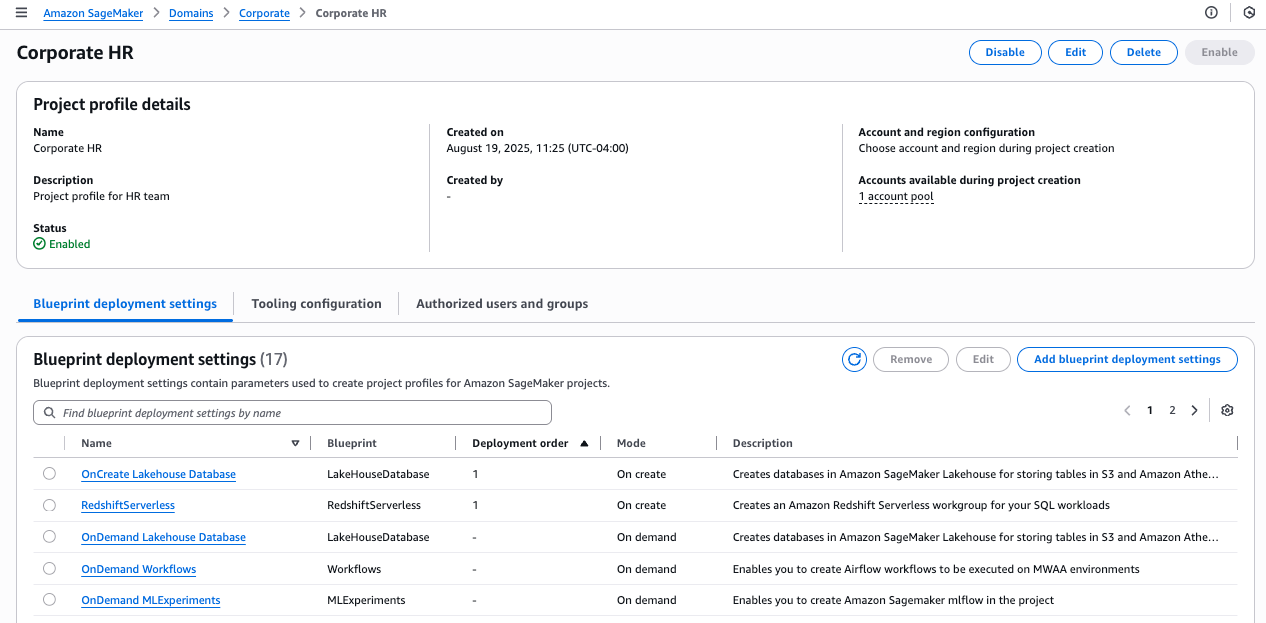
Task: Focus the find blueprint settings search field
Action: [x=292, y=413]
